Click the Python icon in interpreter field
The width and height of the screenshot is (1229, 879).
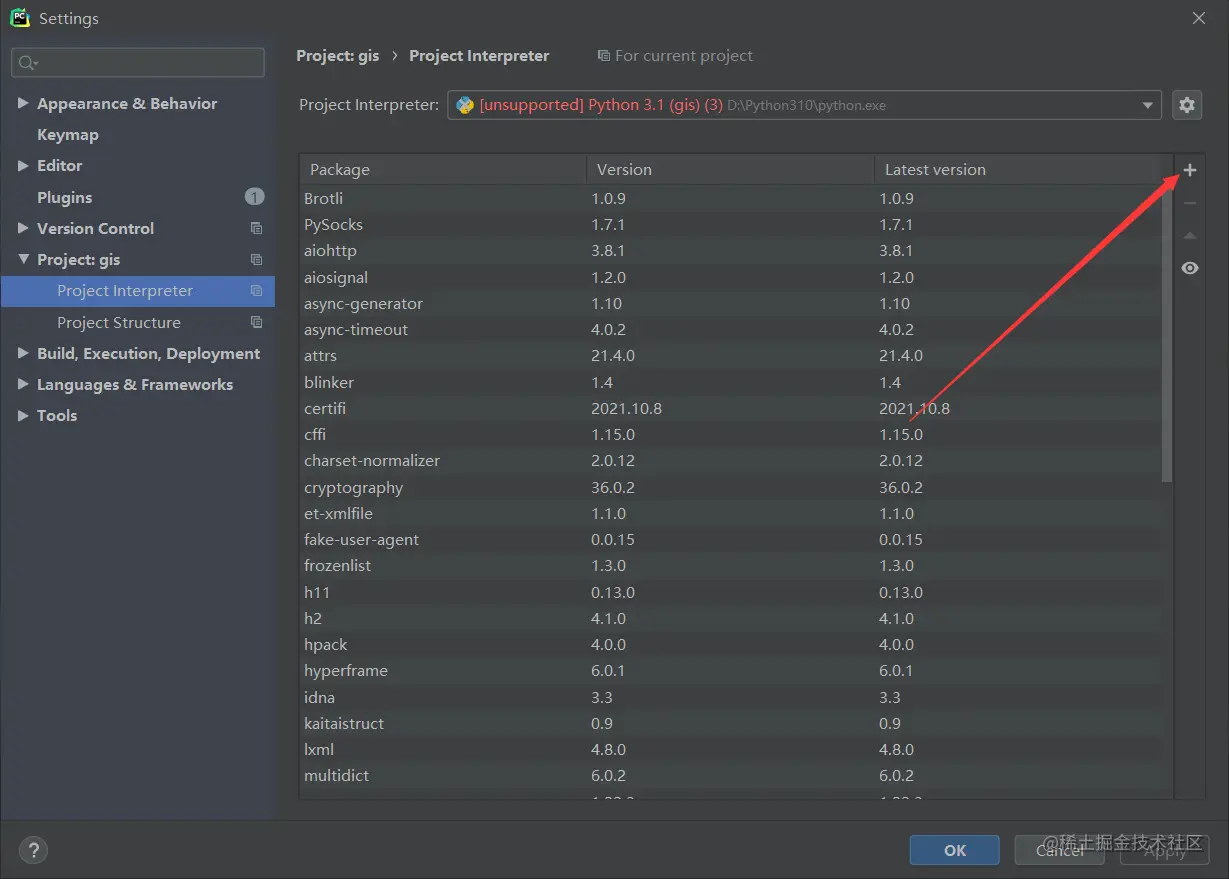click(x=465, y=104)
